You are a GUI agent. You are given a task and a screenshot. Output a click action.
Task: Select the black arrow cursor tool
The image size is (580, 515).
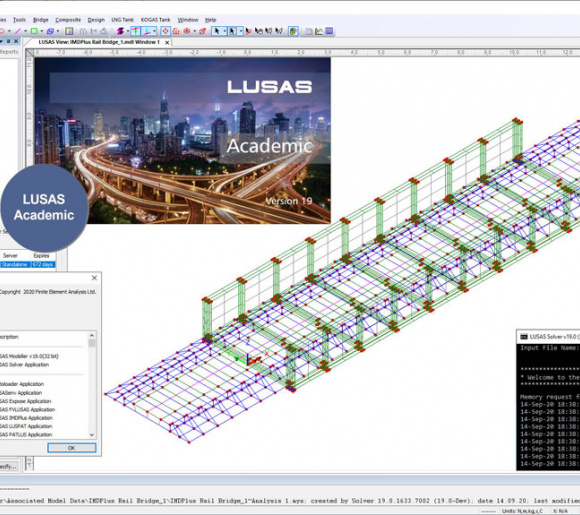[217, 31]
